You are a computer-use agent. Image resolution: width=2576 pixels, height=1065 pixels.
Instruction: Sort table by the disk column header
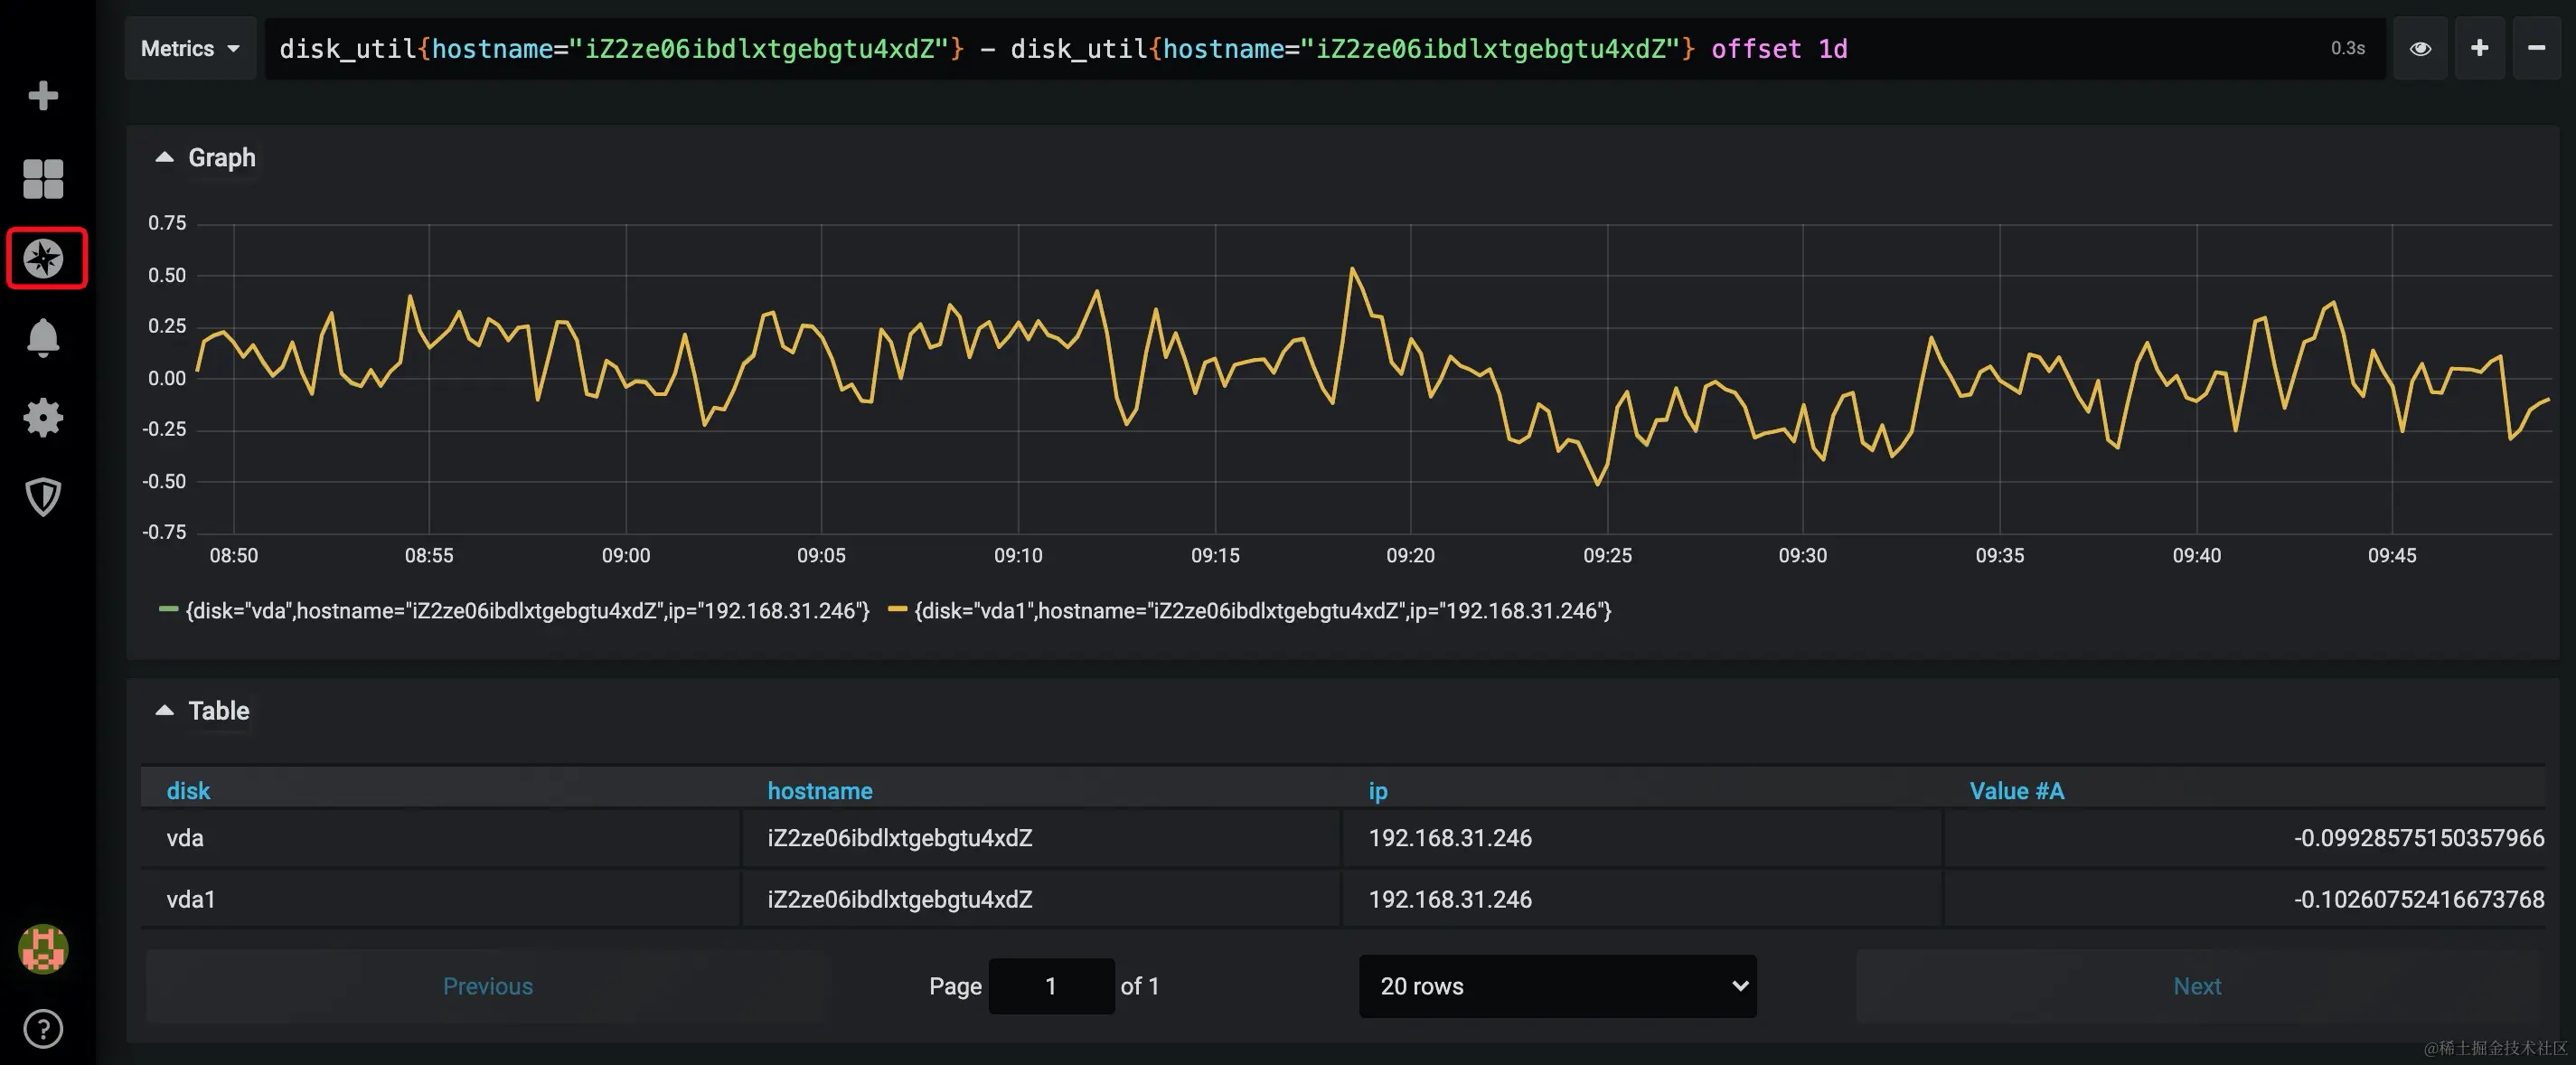pos(188,791)
